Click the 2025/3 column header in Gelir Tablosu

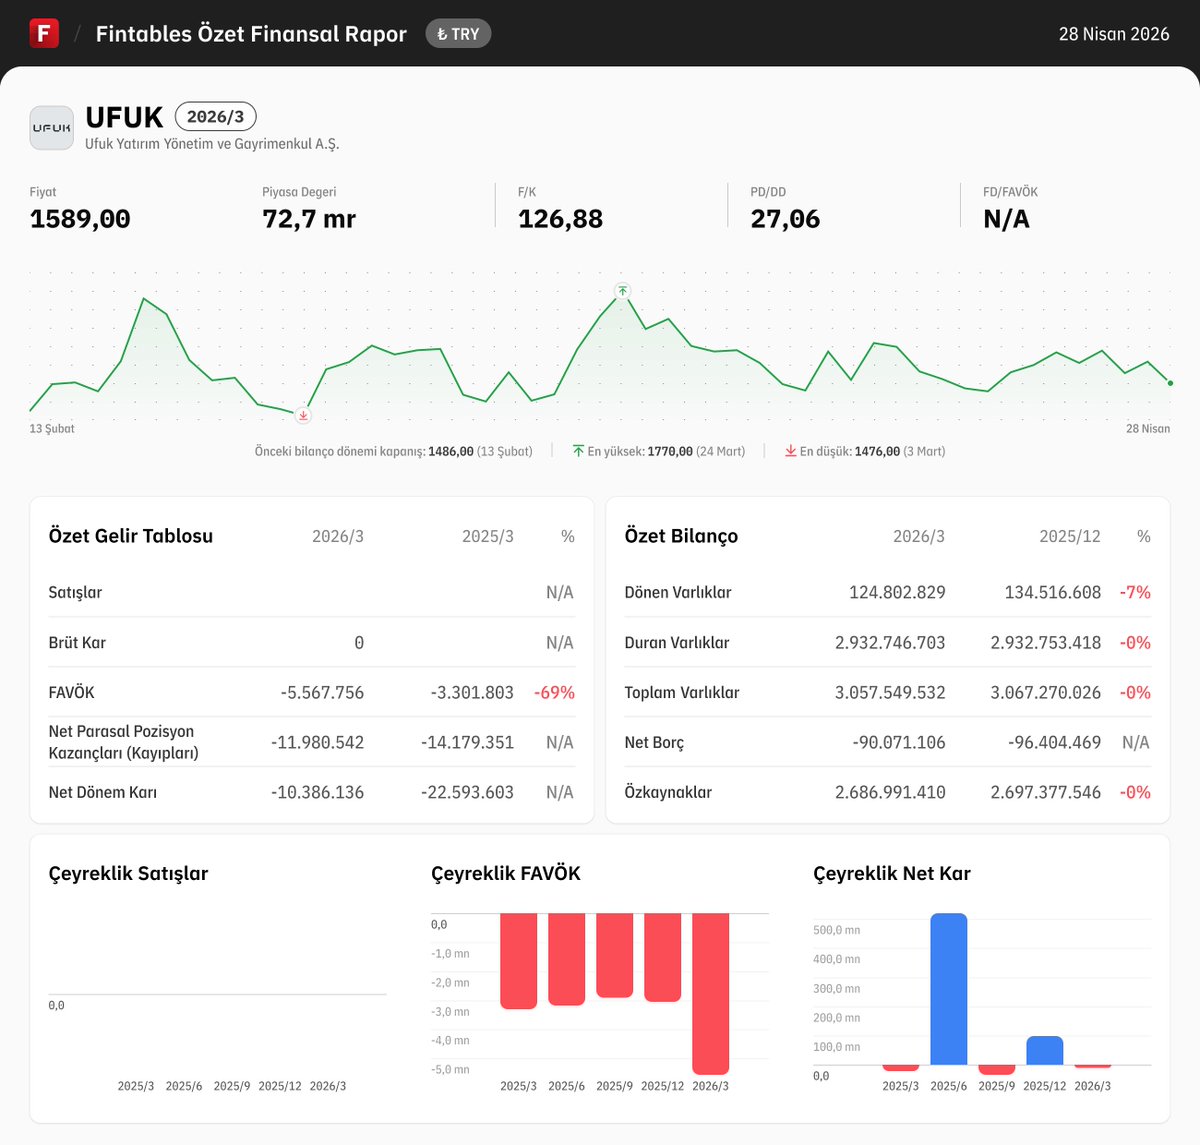point(488,537)
